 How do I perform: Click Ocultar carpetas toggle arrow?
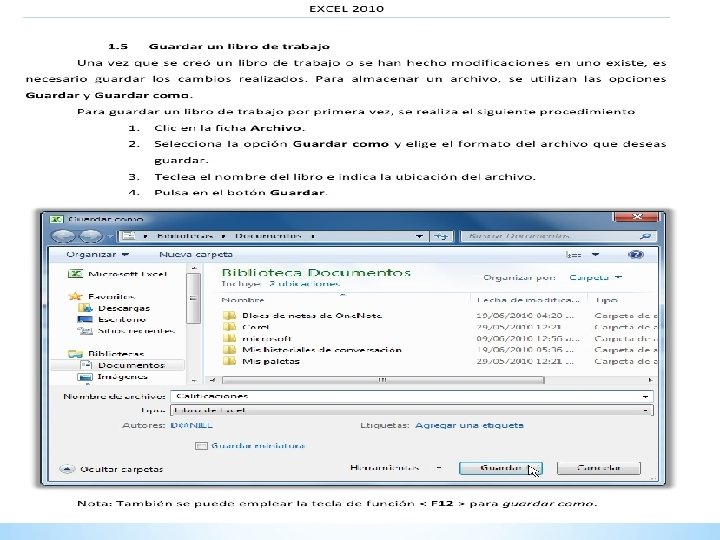(x=67, y=469)
